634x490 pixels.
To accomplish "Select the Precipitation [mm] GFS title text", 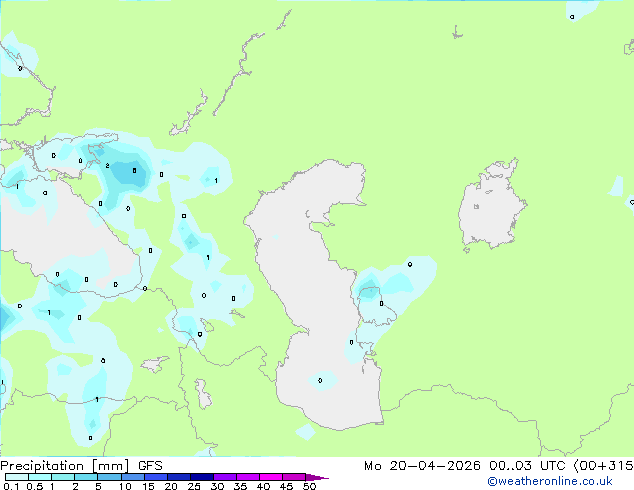I will [81, 466].
